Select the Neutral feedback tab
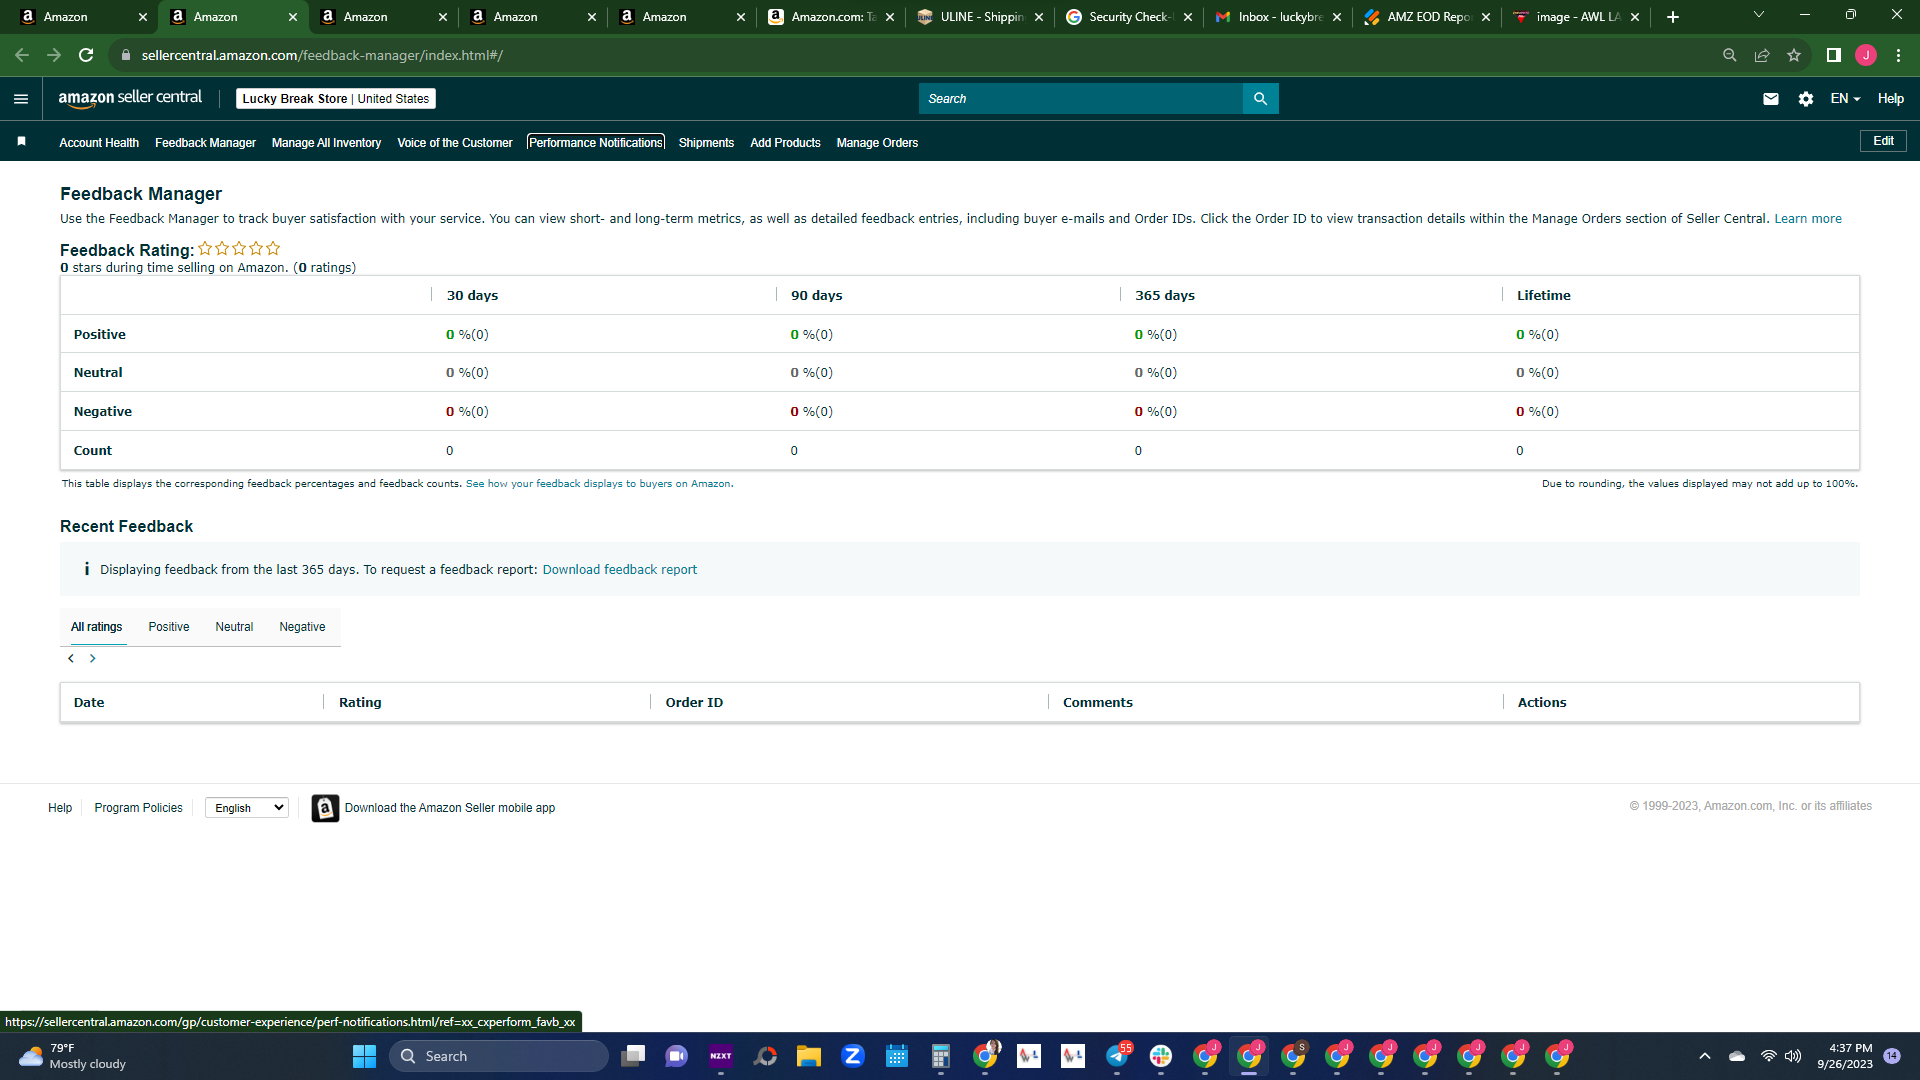This screenshot has height=1080, width=1920. [234, 627]
